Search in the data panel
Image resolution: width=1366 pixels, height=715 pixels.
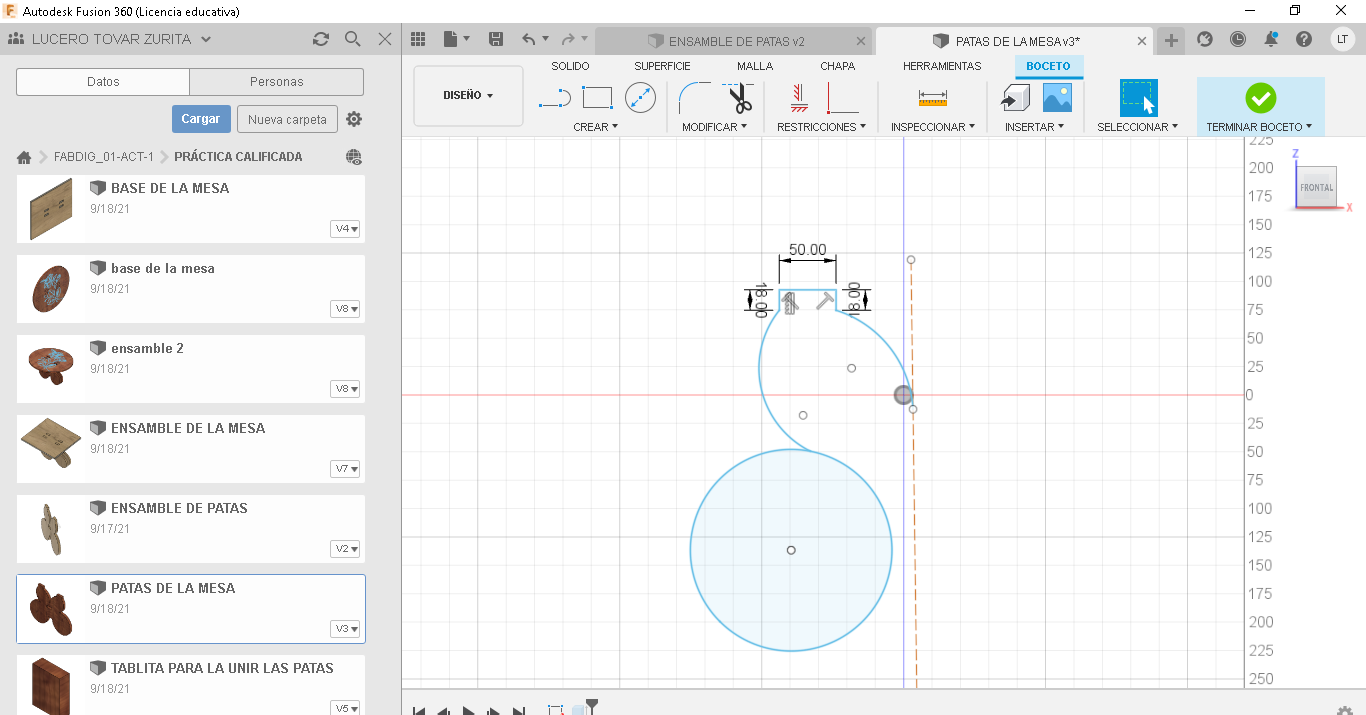click(352, 39)
